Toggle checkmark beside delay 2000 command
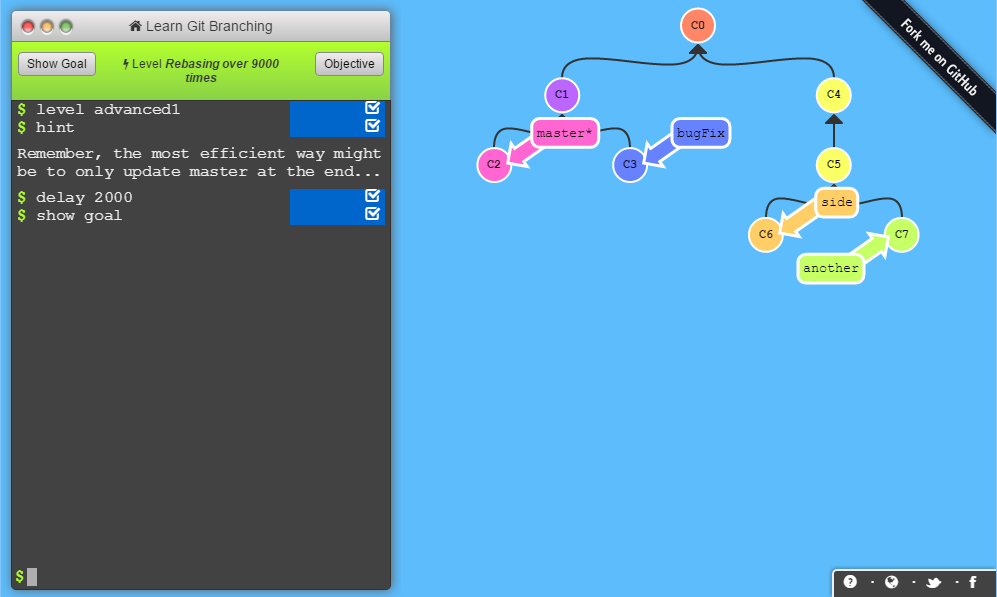The height and width of the screenshot is (597, 997). coord(373,196)
